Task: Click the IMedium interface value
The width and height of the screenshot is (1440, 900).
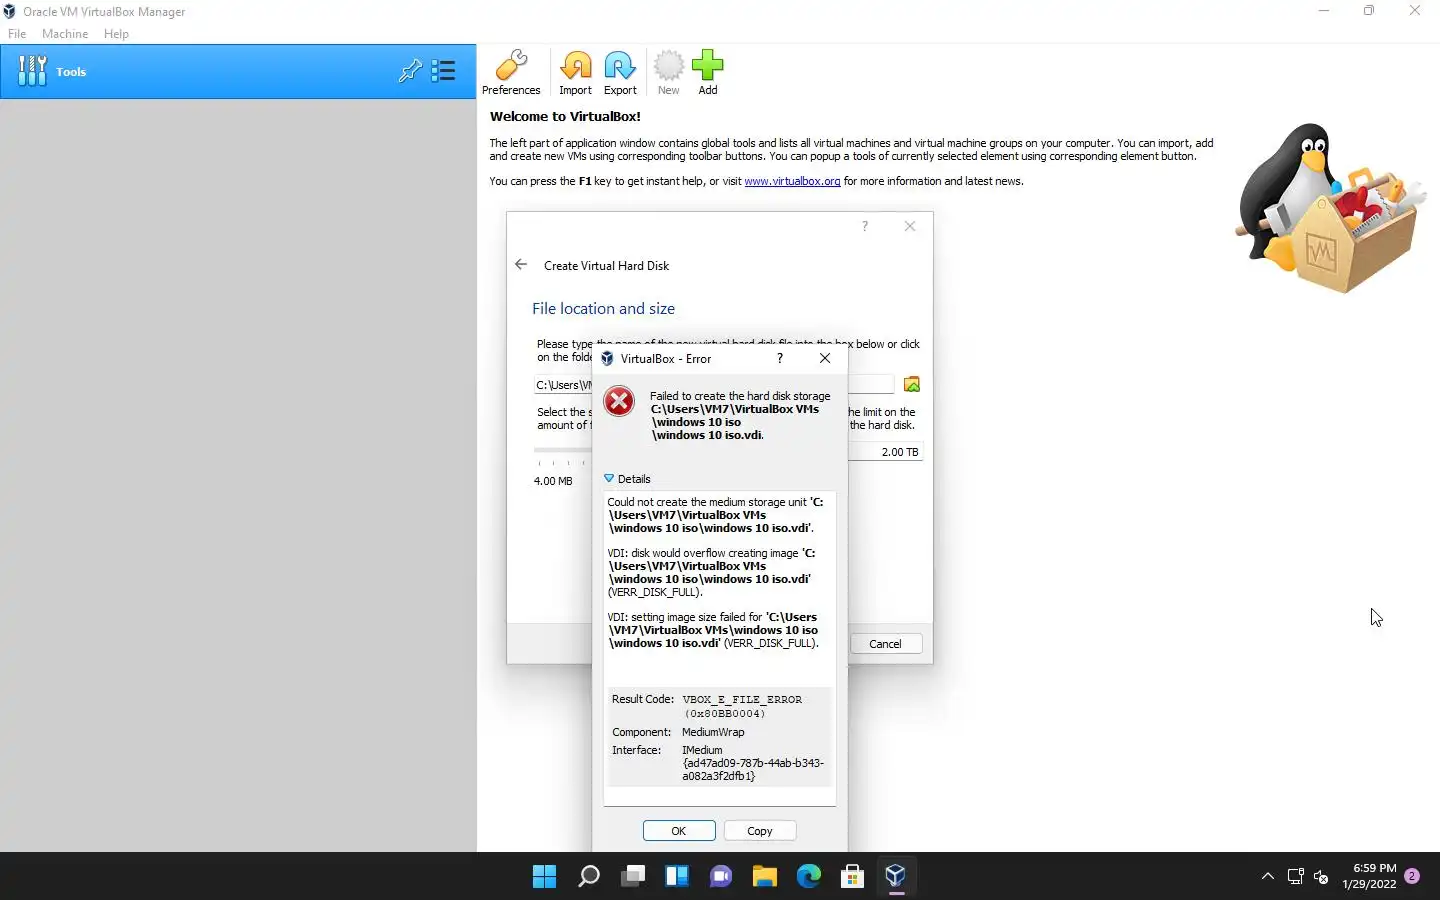Action: click(x=753, y=763)
